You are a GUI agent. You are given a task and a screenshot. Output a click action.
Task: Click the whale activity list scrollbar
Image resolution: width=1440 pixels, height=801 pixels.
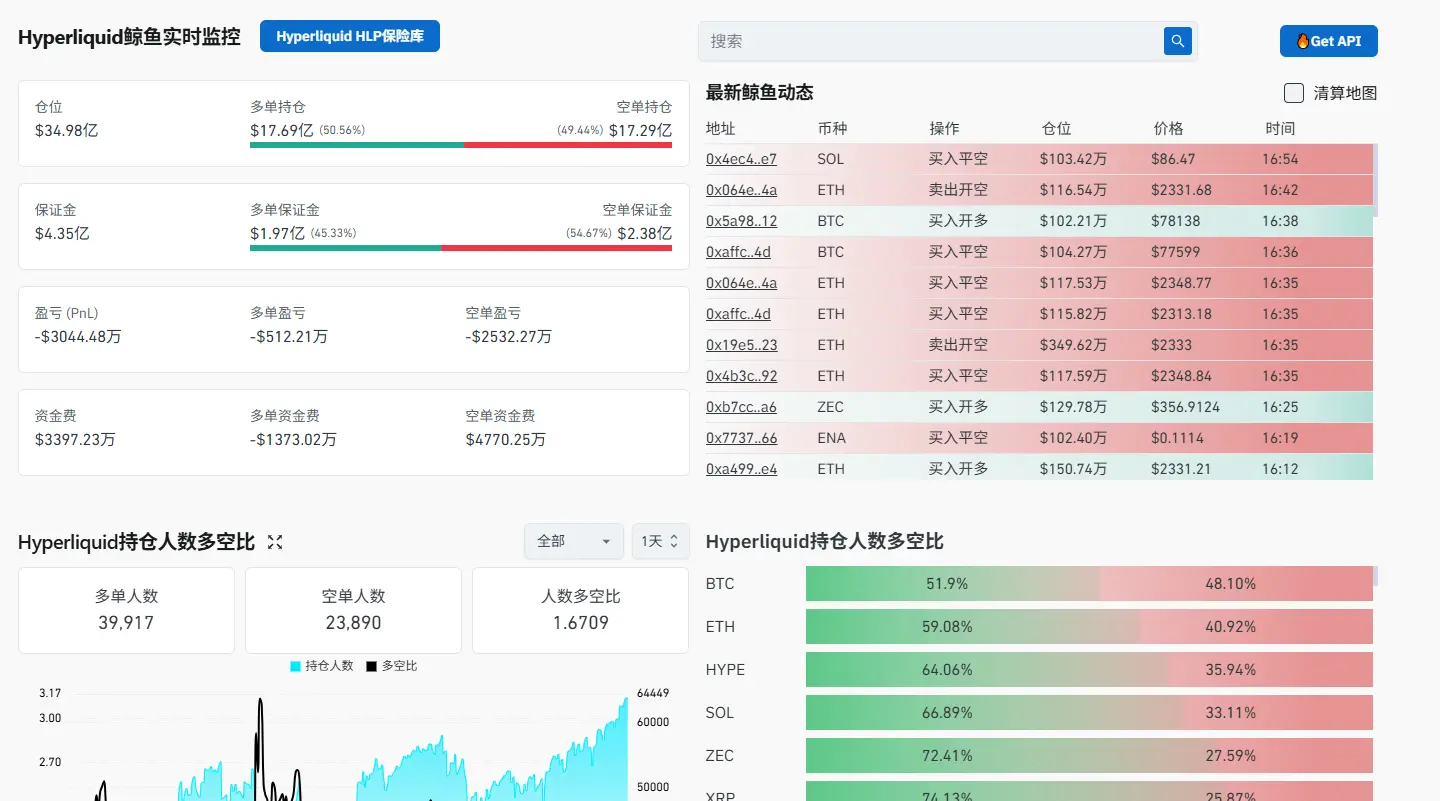pos(1376,180)
